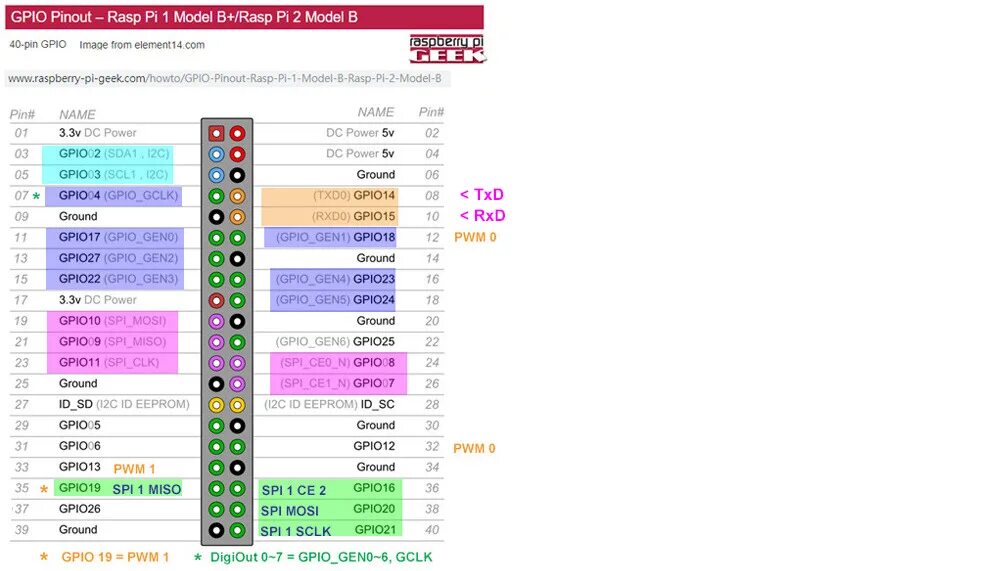Click the black pin 34 ground connector
Image resolution: width=1006 pixels, height=571 pixels.
coord(237,468)
